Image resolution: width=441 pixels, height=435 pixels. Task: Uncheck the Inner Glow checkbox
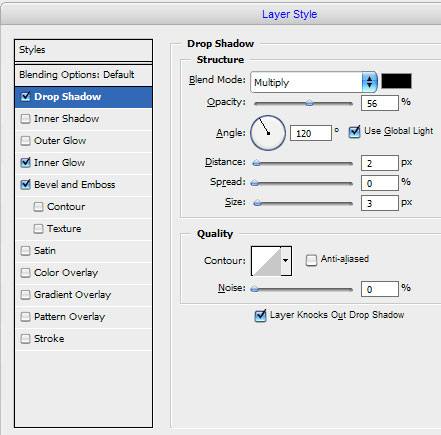tap(25, 163)
